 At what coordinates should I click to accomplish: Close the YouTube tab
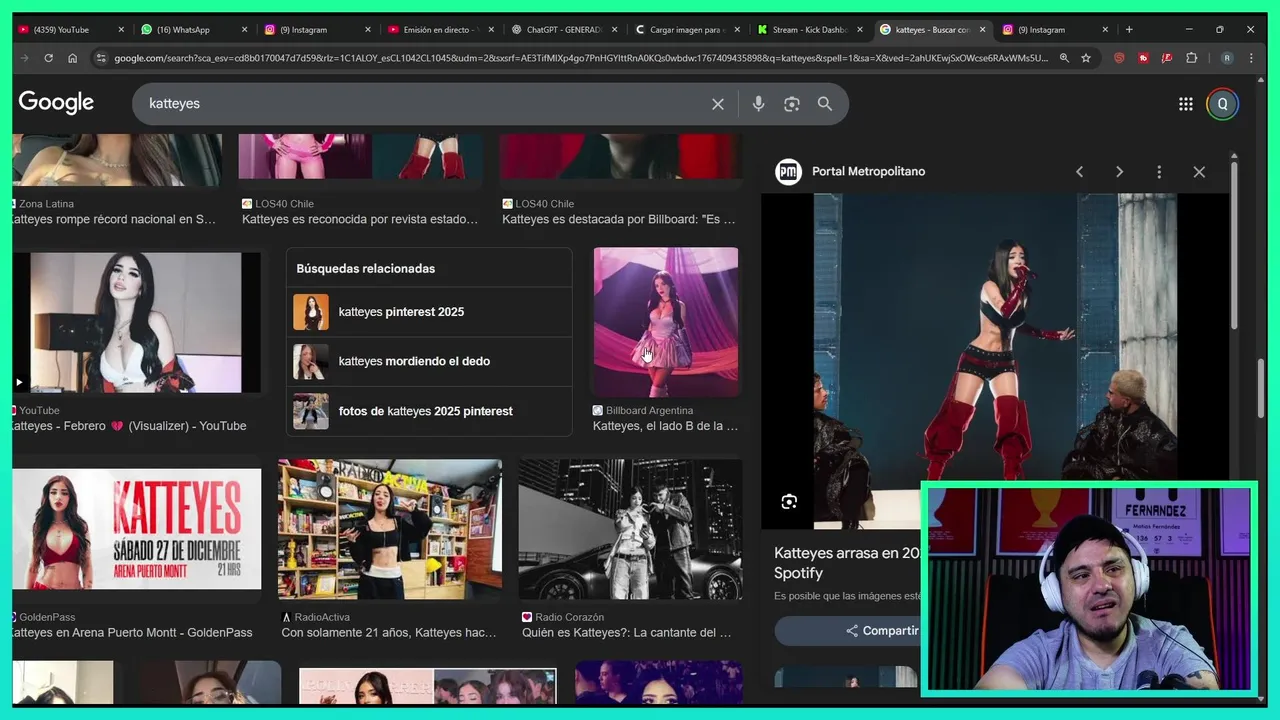[121, 30]
